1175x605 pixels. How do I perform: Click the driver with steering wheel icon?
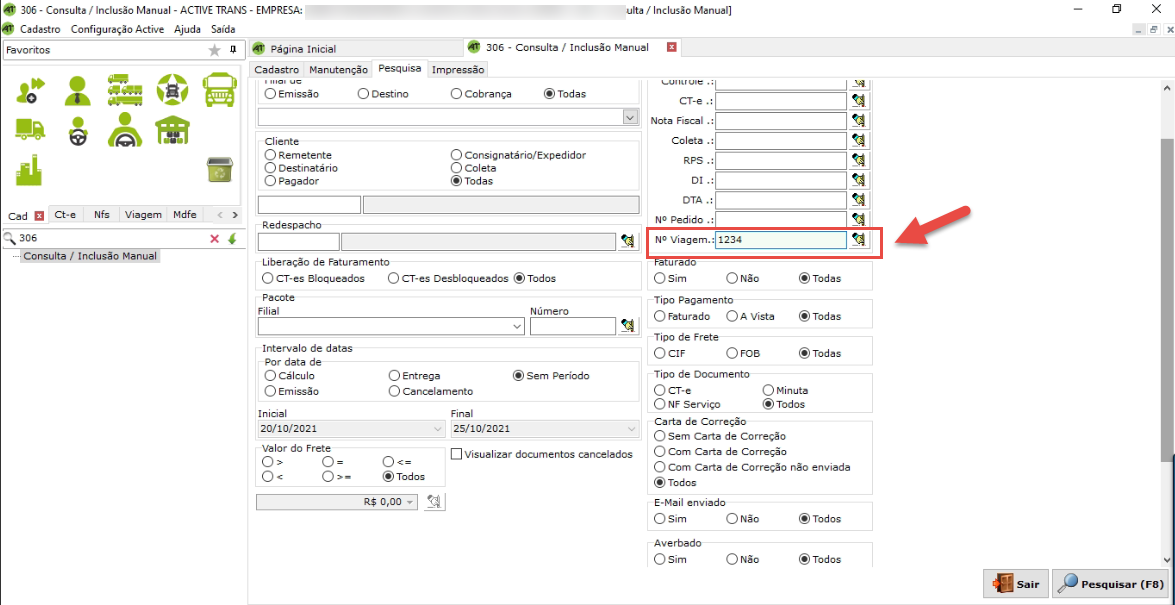tap(77, 130)
